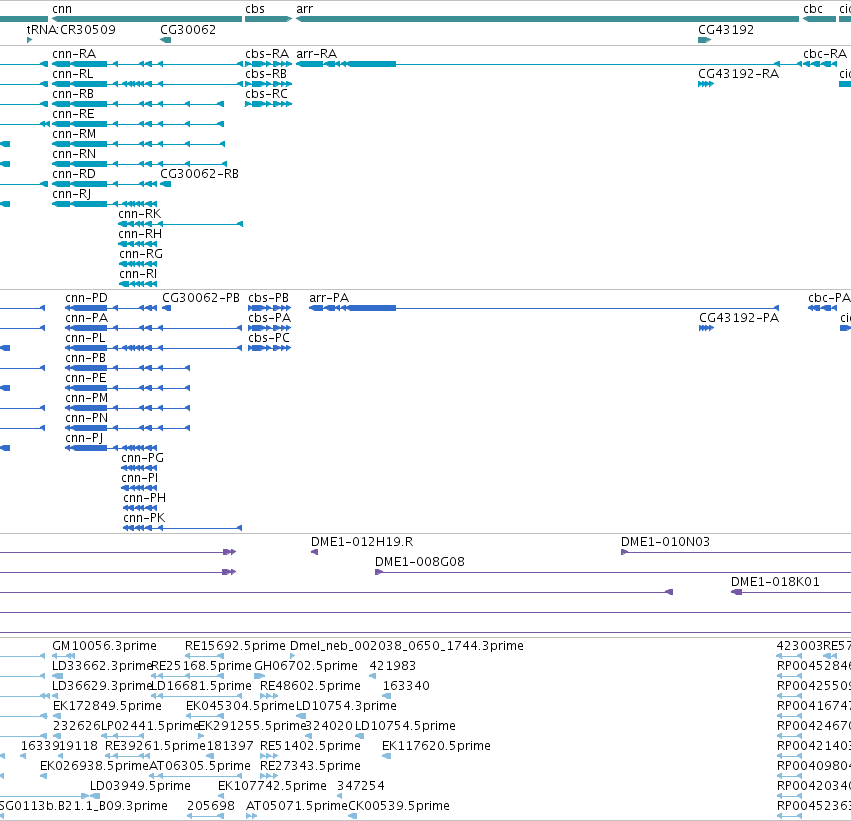
Task: Click the arr gene label at top
Action: pyautogui.click(x=304, y=9)
